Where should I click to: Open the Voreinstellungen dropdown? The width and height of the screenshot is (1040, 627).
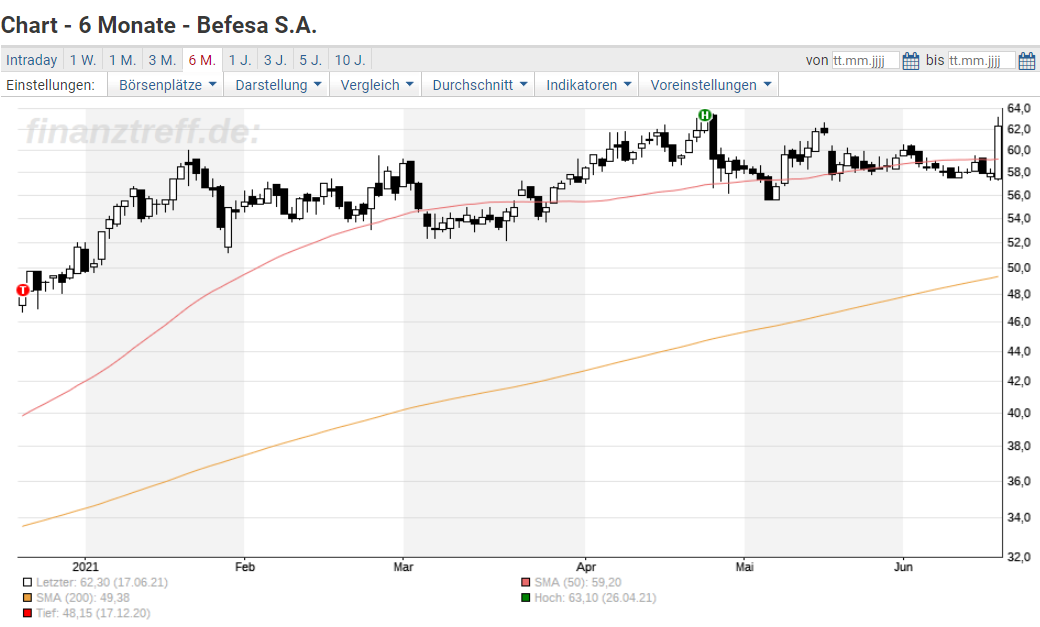[x=710, y=85]
